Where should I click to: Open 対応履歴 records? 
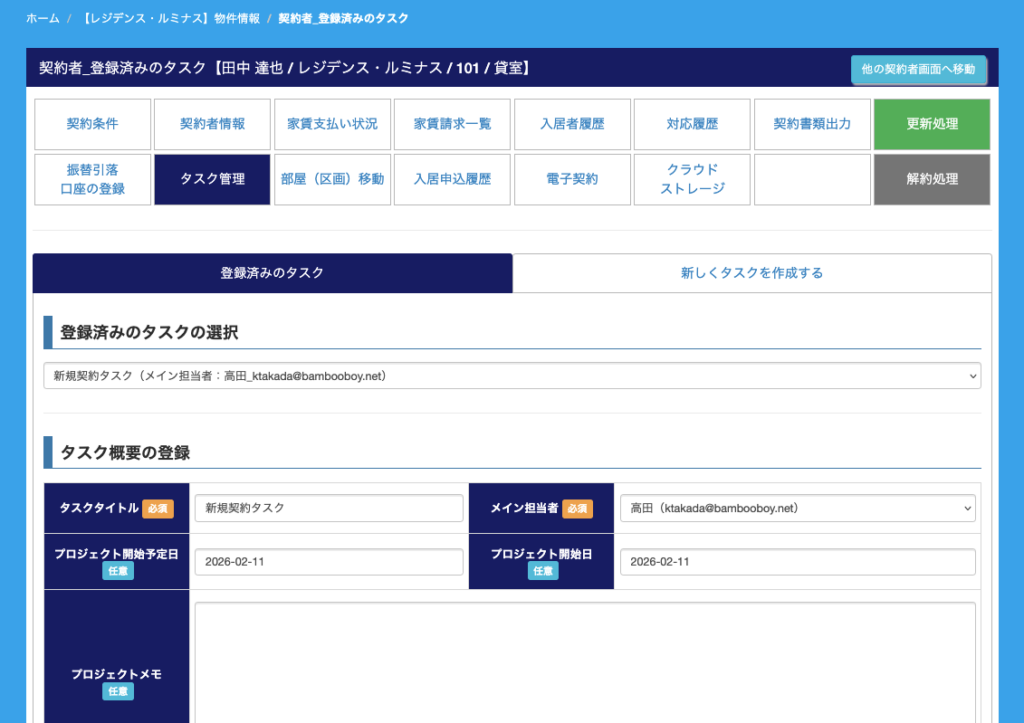(692, 124)
